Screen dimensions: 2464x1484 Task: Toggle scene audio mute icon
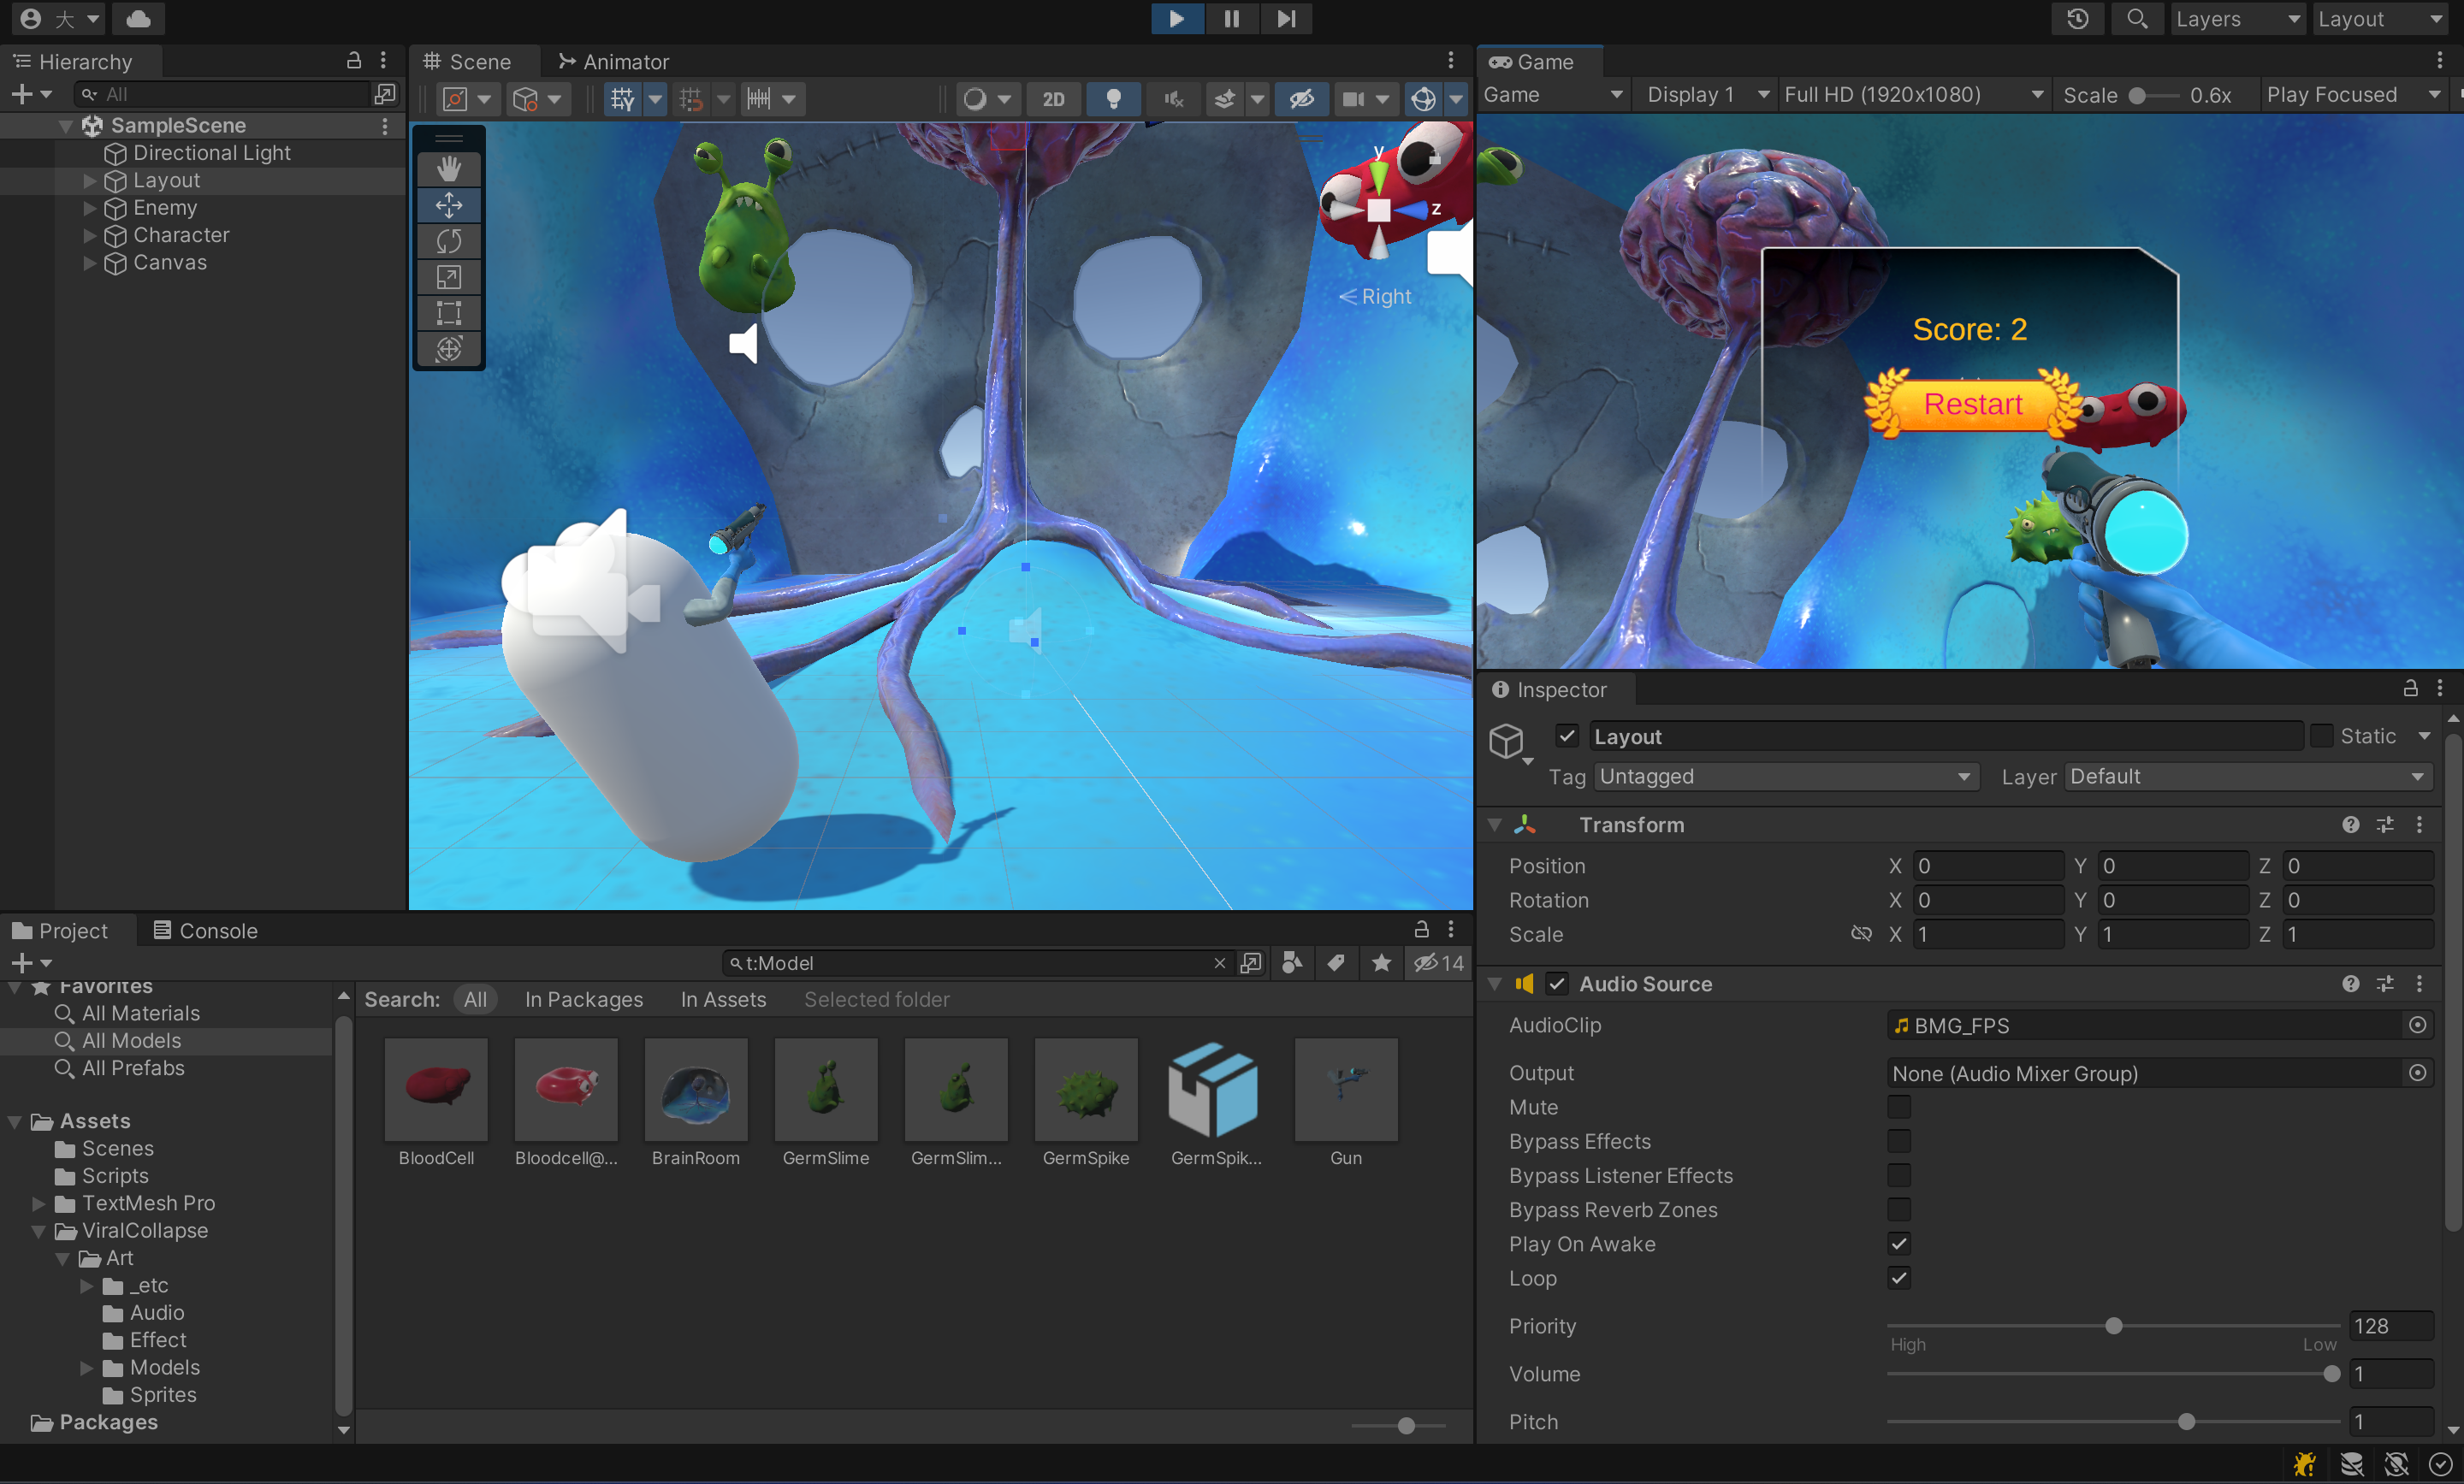pos(1173,99)
